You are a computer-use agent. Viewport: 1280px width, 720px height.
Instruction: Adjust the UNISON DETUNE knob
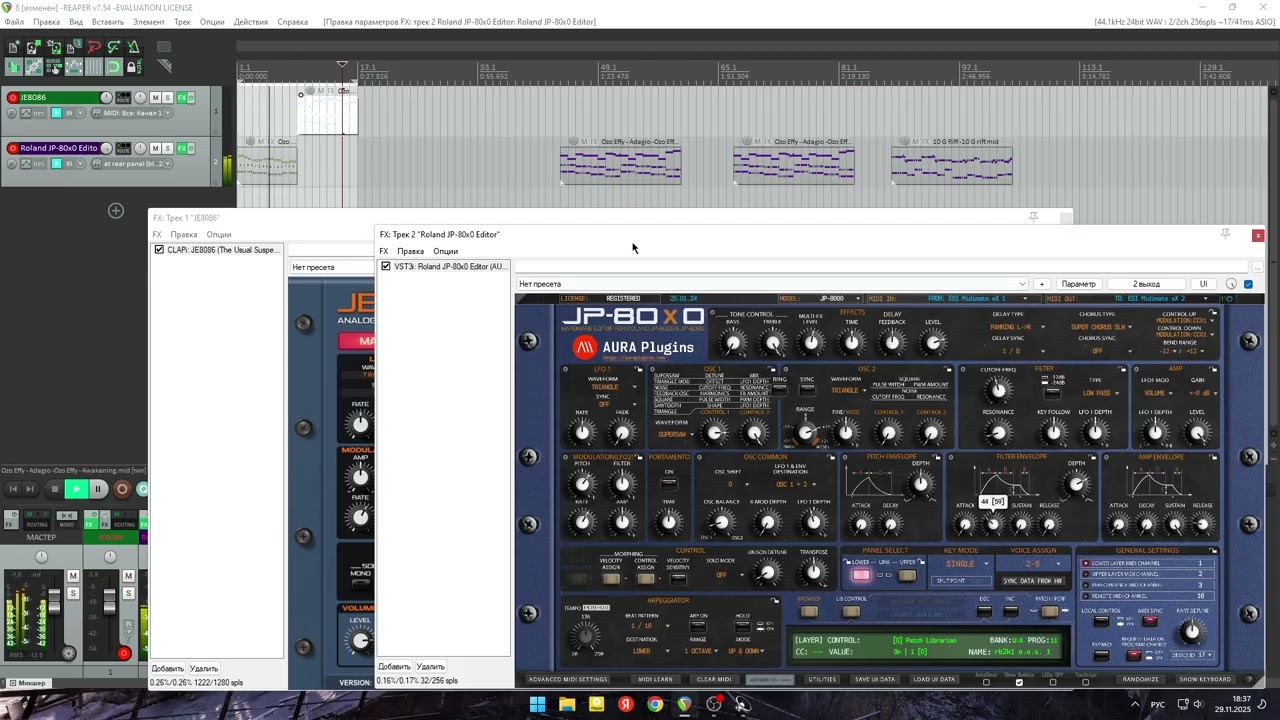click(767, 573)
